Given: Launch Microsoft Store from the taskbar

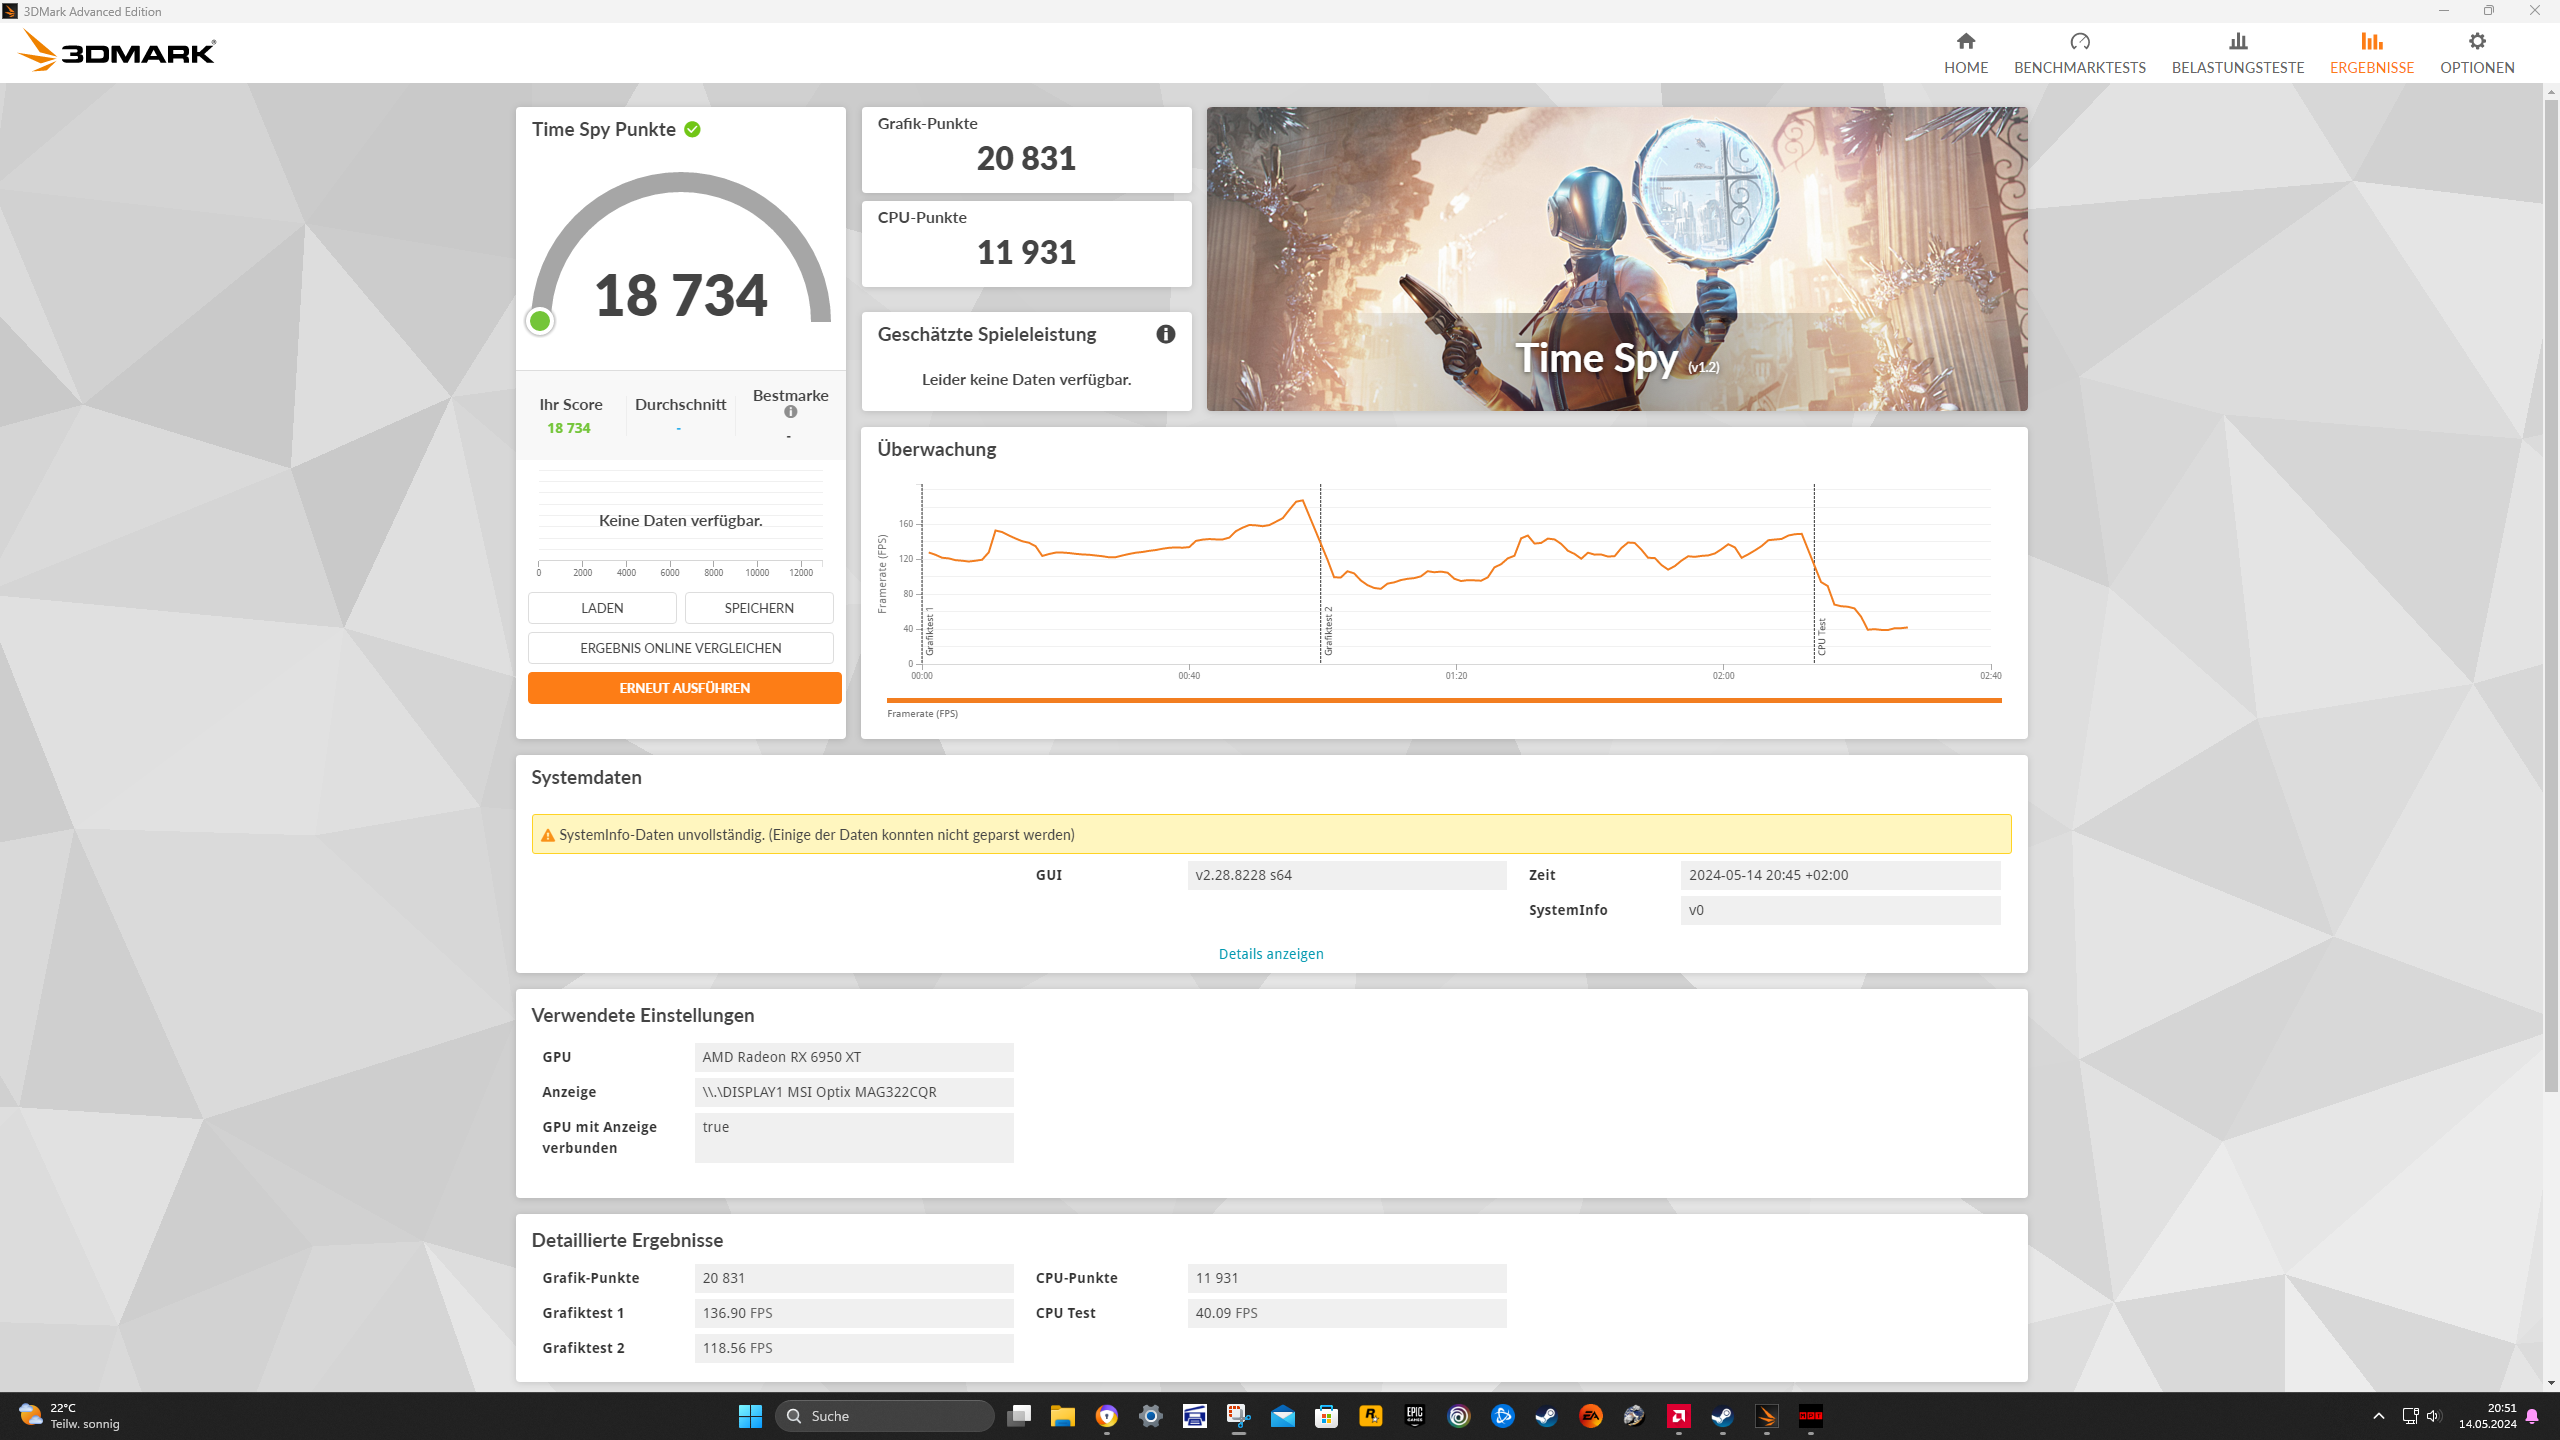Looking at the screenshot, I should click(1326, 1415).
